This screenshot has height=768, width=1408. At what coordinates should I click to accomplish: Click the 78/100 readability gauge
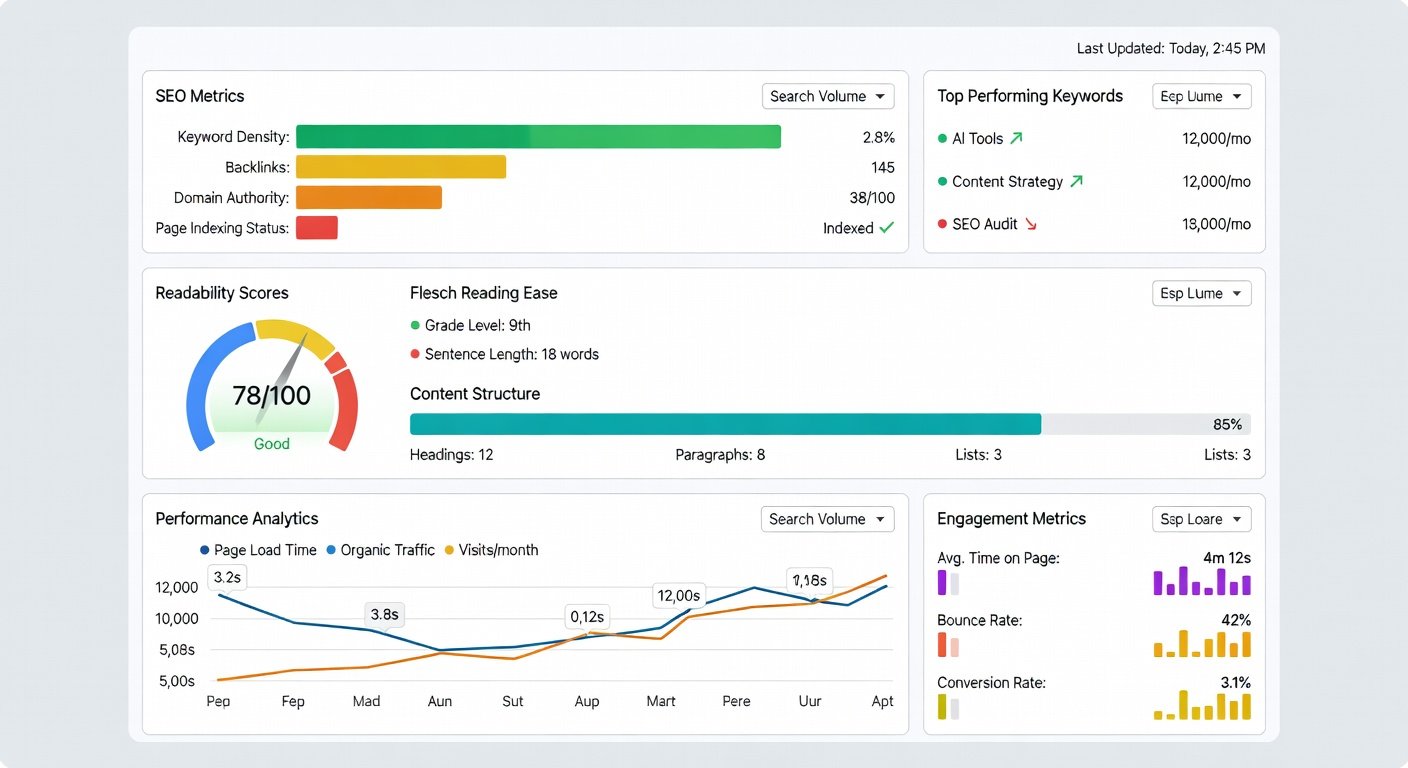272,386
